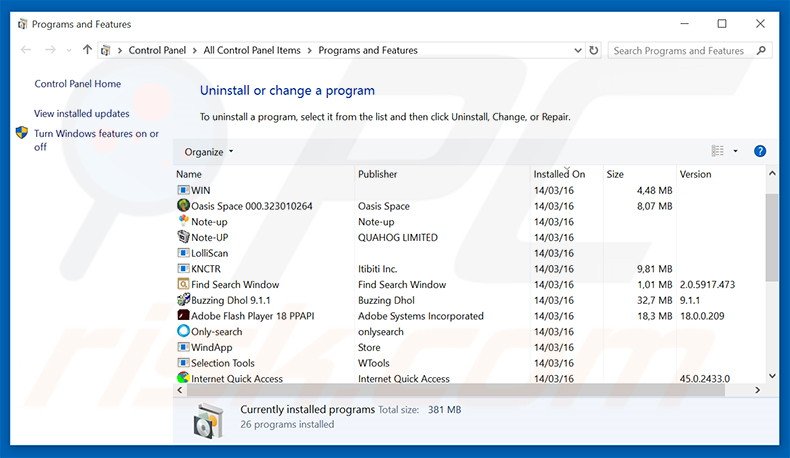Select Adobe Flash Player 18 PPAPI entry
Image resolution: width=790 pixels, height=458 pixels.
tap(252, 315)
